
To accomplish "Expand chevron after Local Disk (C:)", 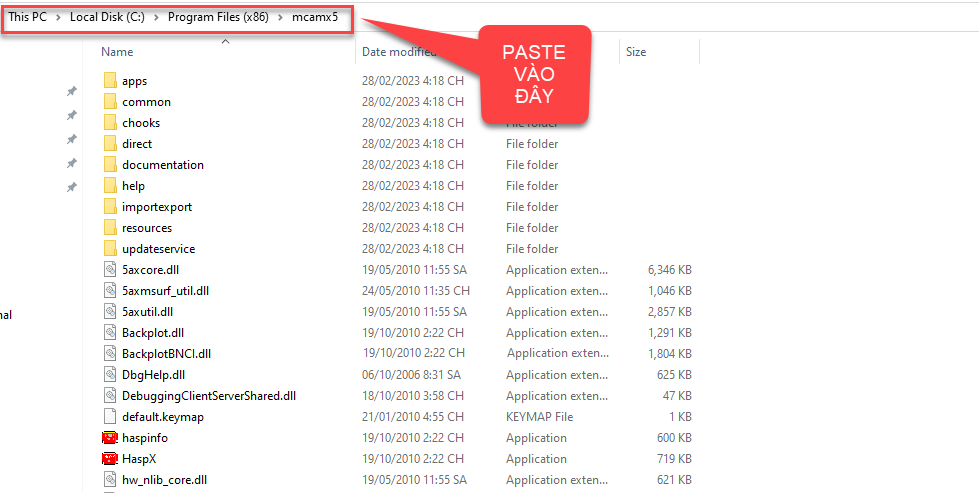I will [x=157, y=17].
